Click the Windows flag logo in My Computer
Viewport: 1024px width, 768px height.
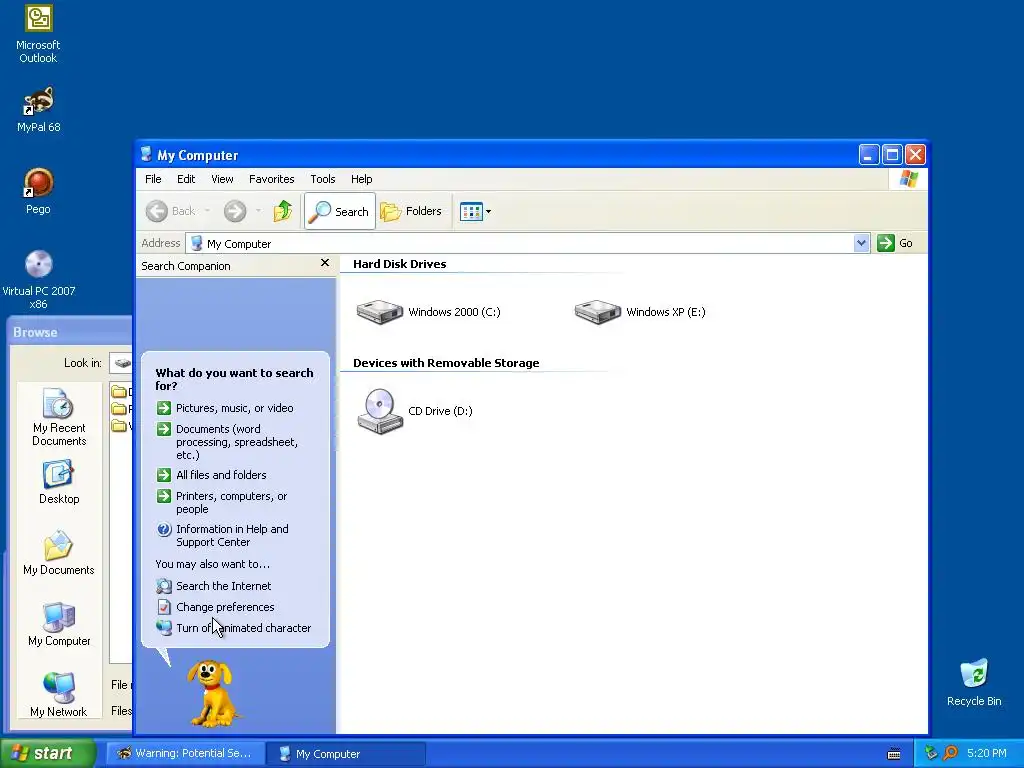[x=908, y=179]
